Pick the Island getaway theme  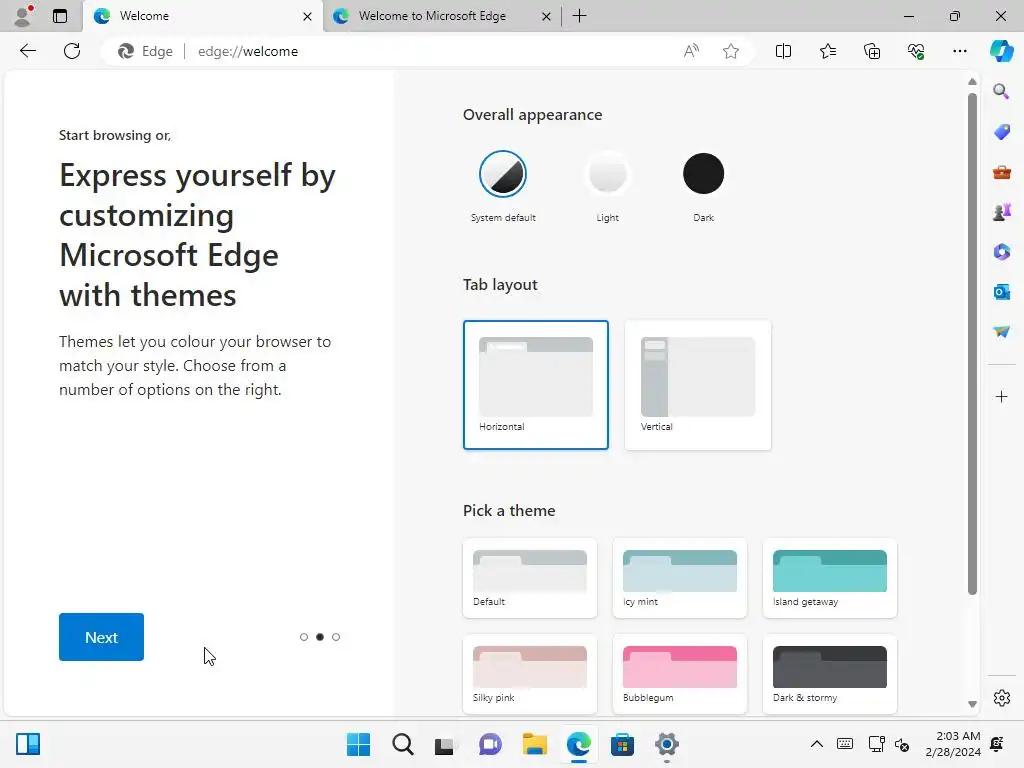[830, 578]
